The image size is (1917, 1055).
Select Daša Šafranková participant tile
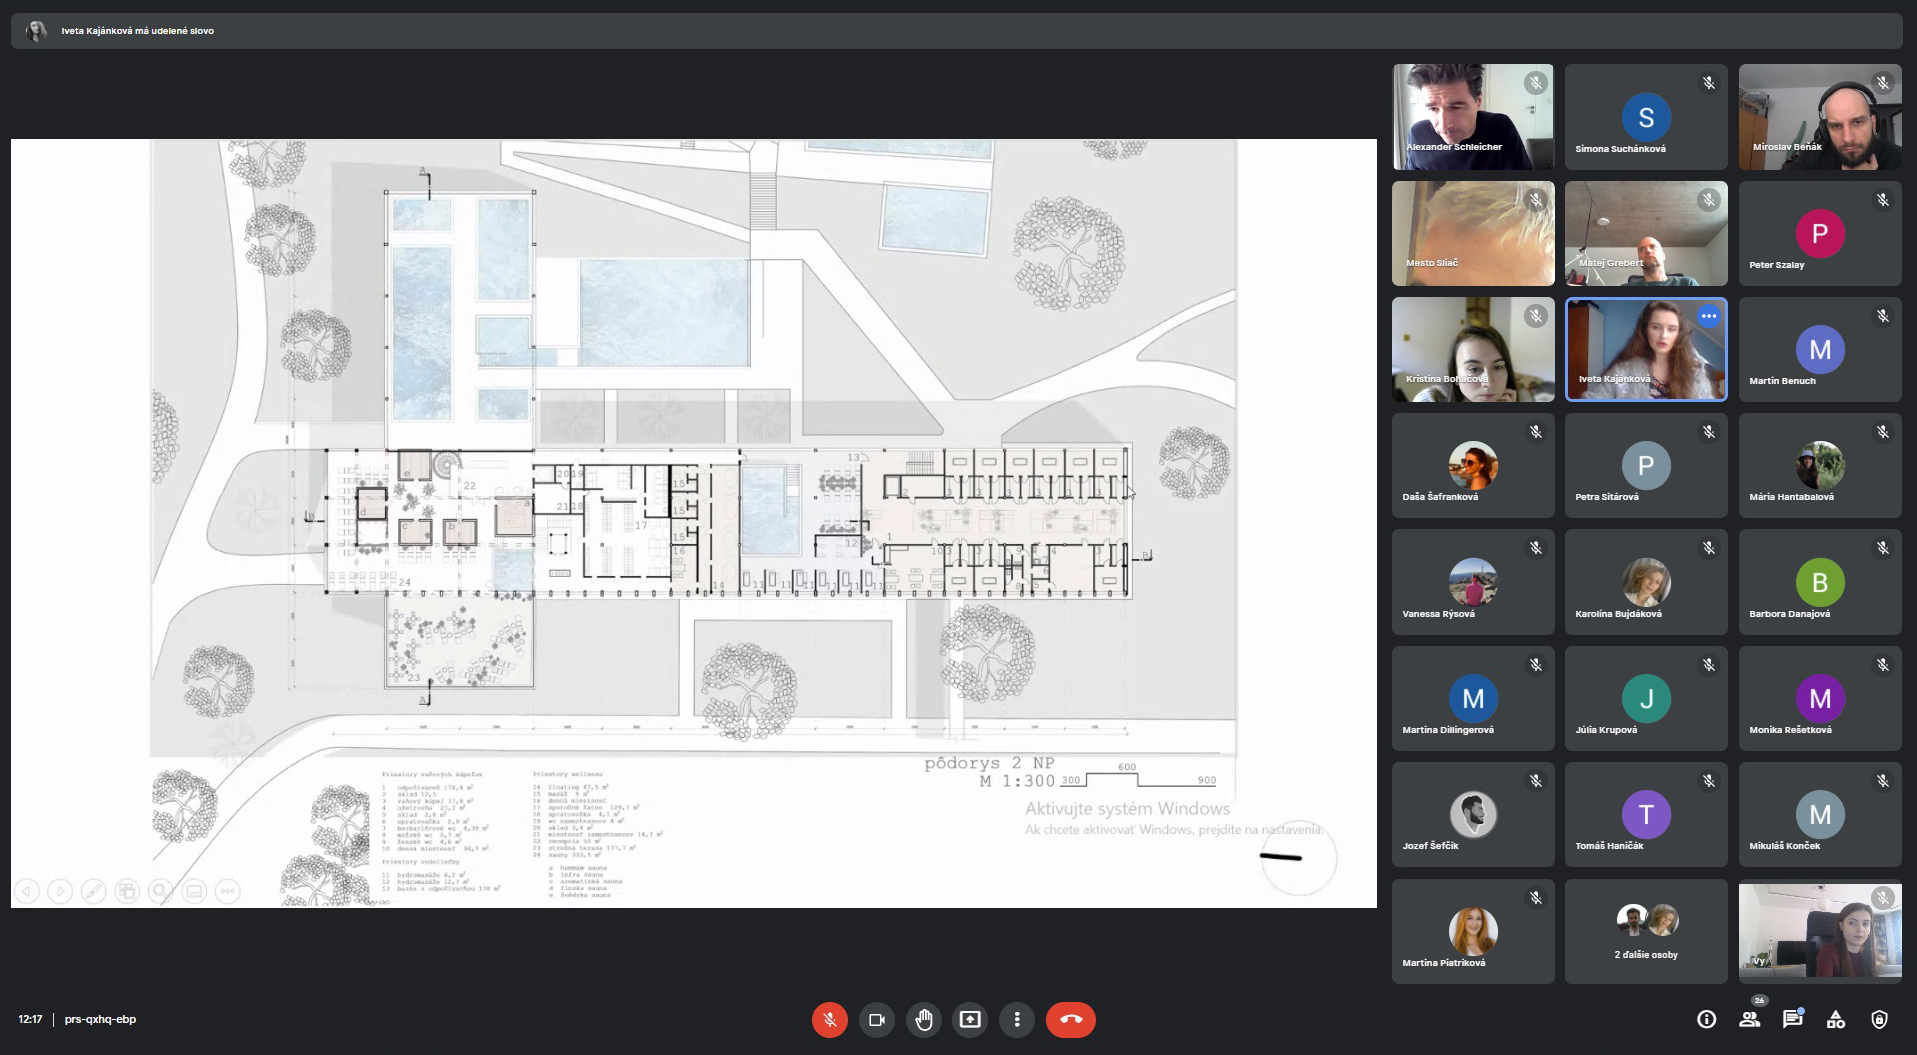(x=1473, y=465)
